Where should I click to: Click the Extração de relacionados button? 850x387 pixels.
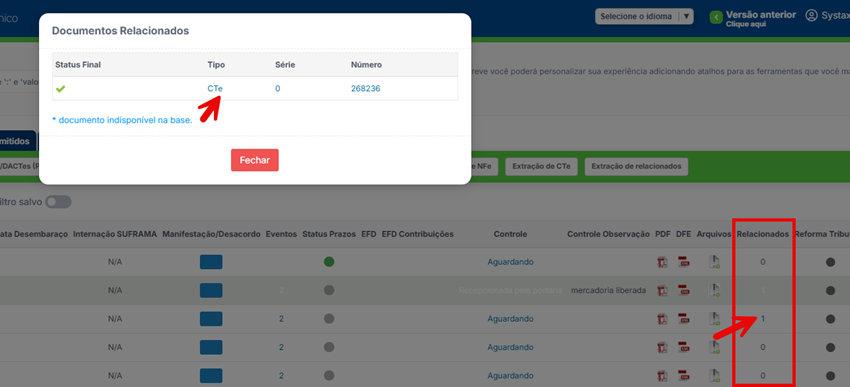click(636, 166)
